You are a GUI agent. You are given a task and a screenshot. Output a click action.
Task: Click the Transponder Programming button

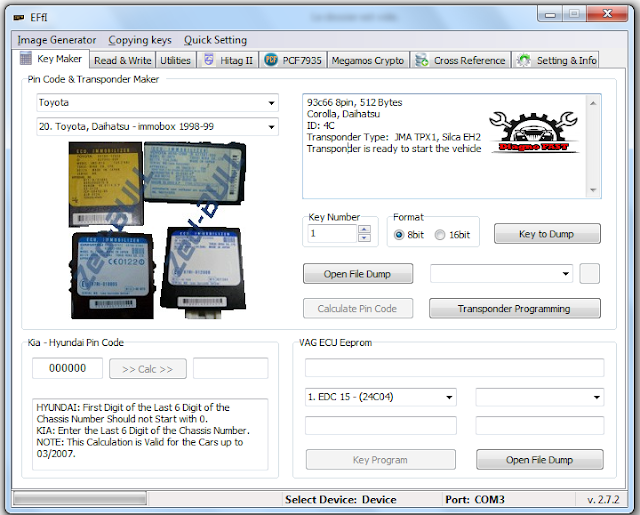tap(514, 309)
